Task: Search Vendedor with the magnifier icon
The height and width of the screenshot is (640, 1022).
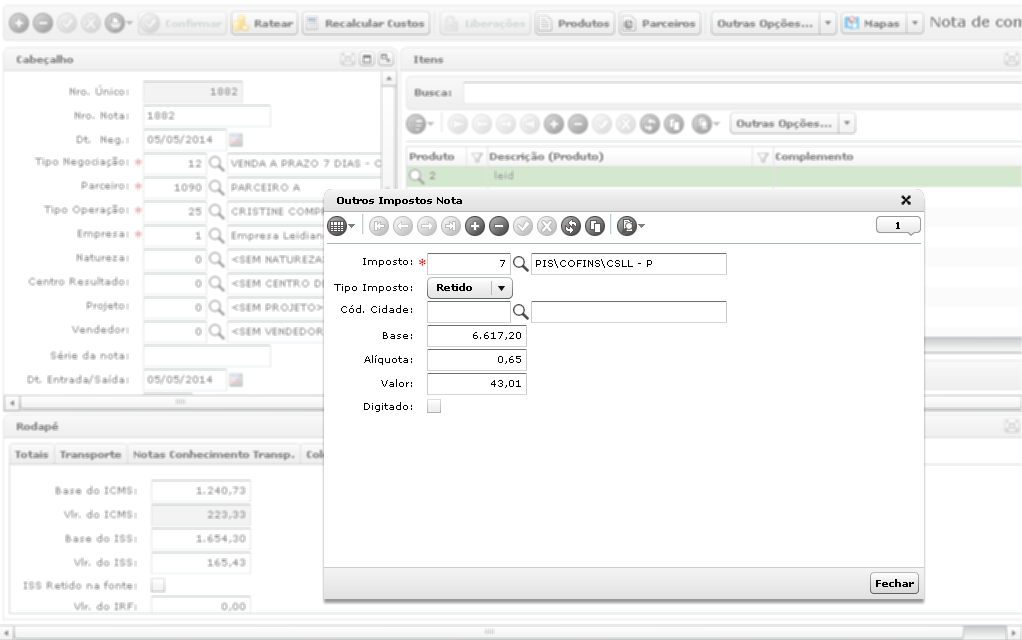Action: click(216, 331)
